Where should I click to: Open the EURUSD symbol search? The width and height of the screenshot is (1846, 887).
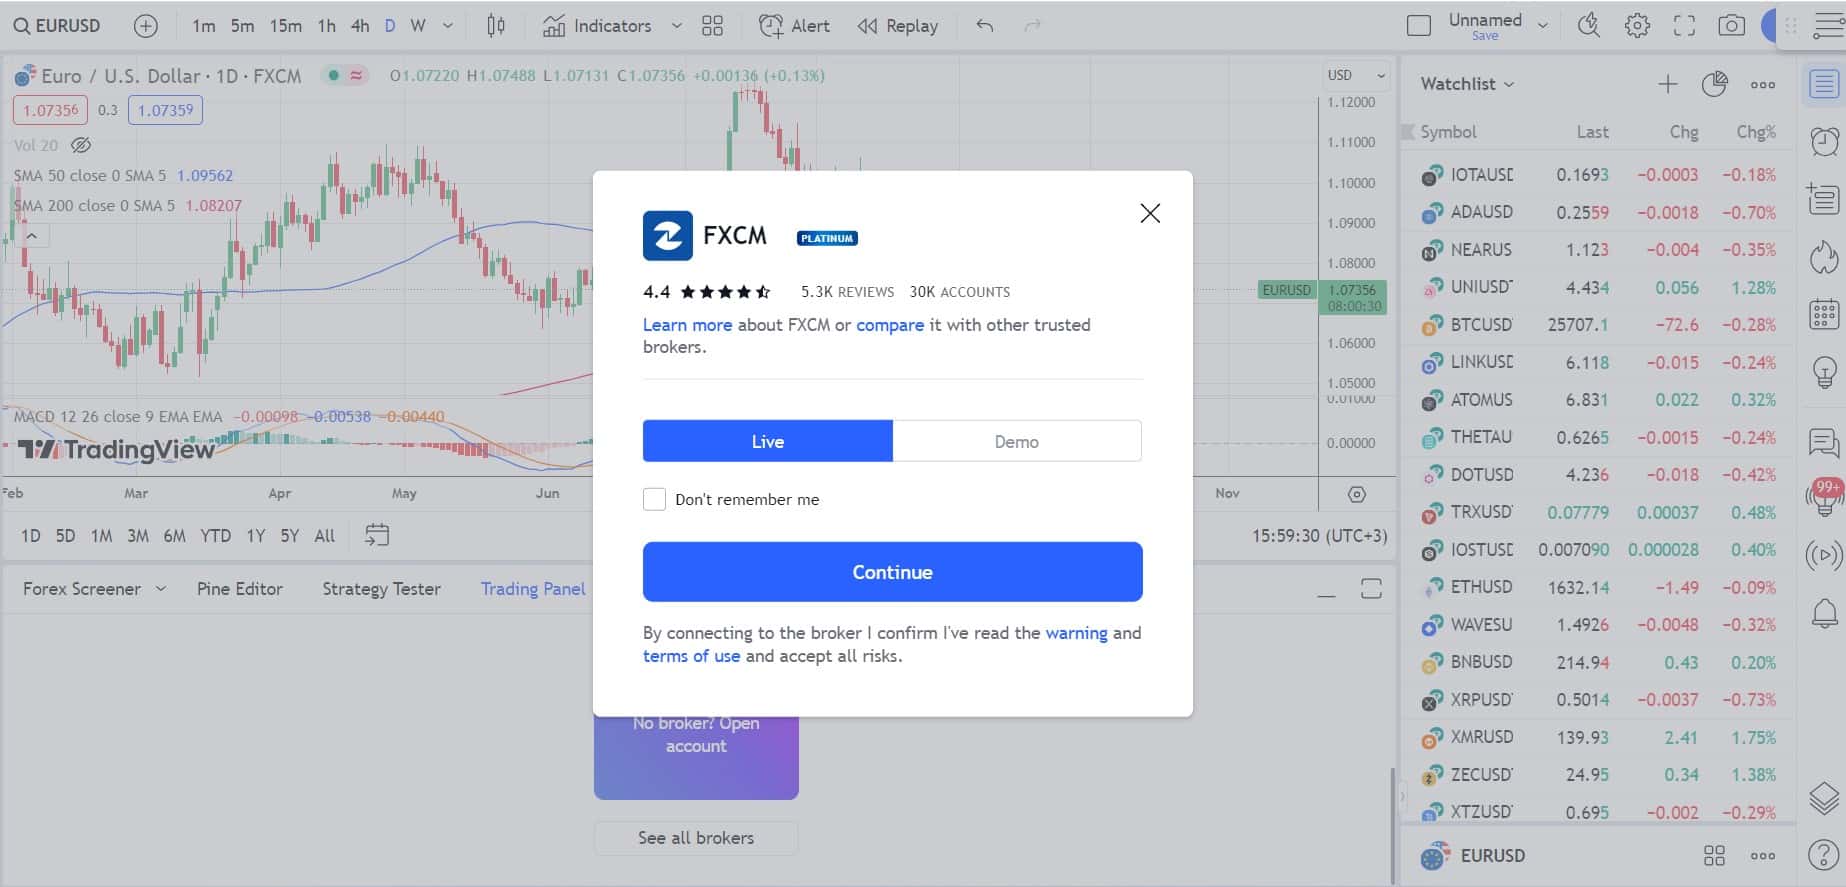point(58,26)
